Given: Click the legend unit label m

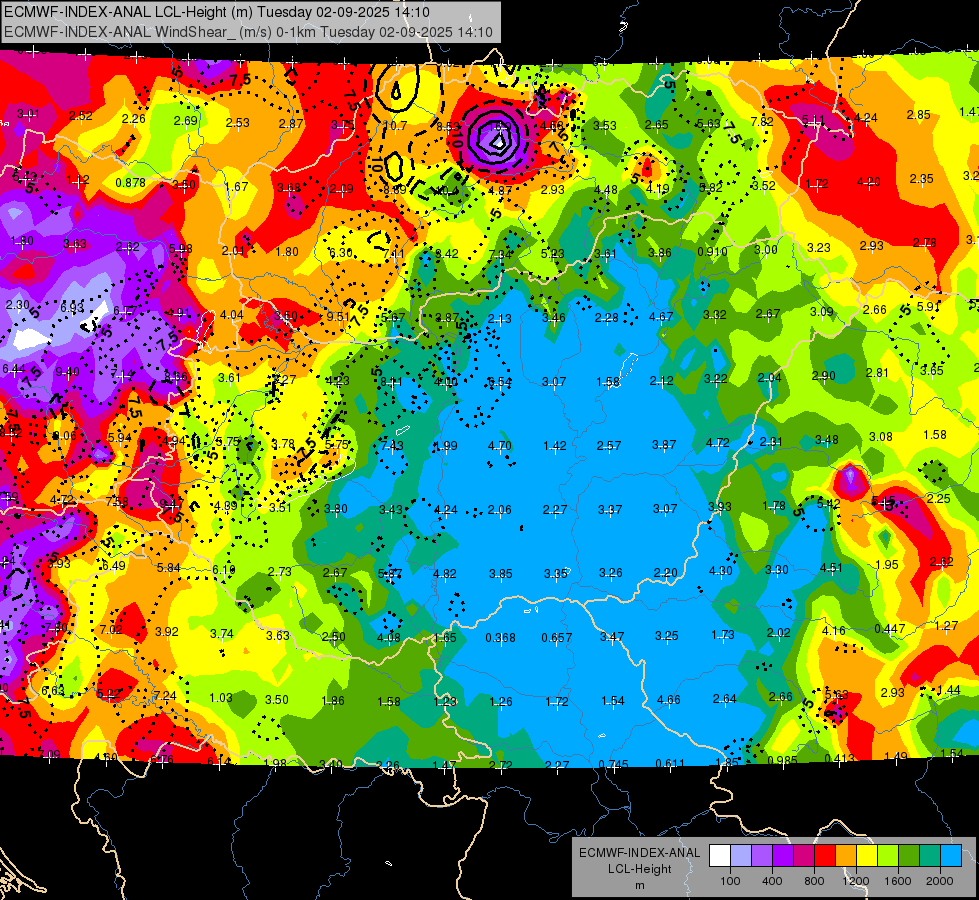Looking at the screenshot, I should point(639,885).
